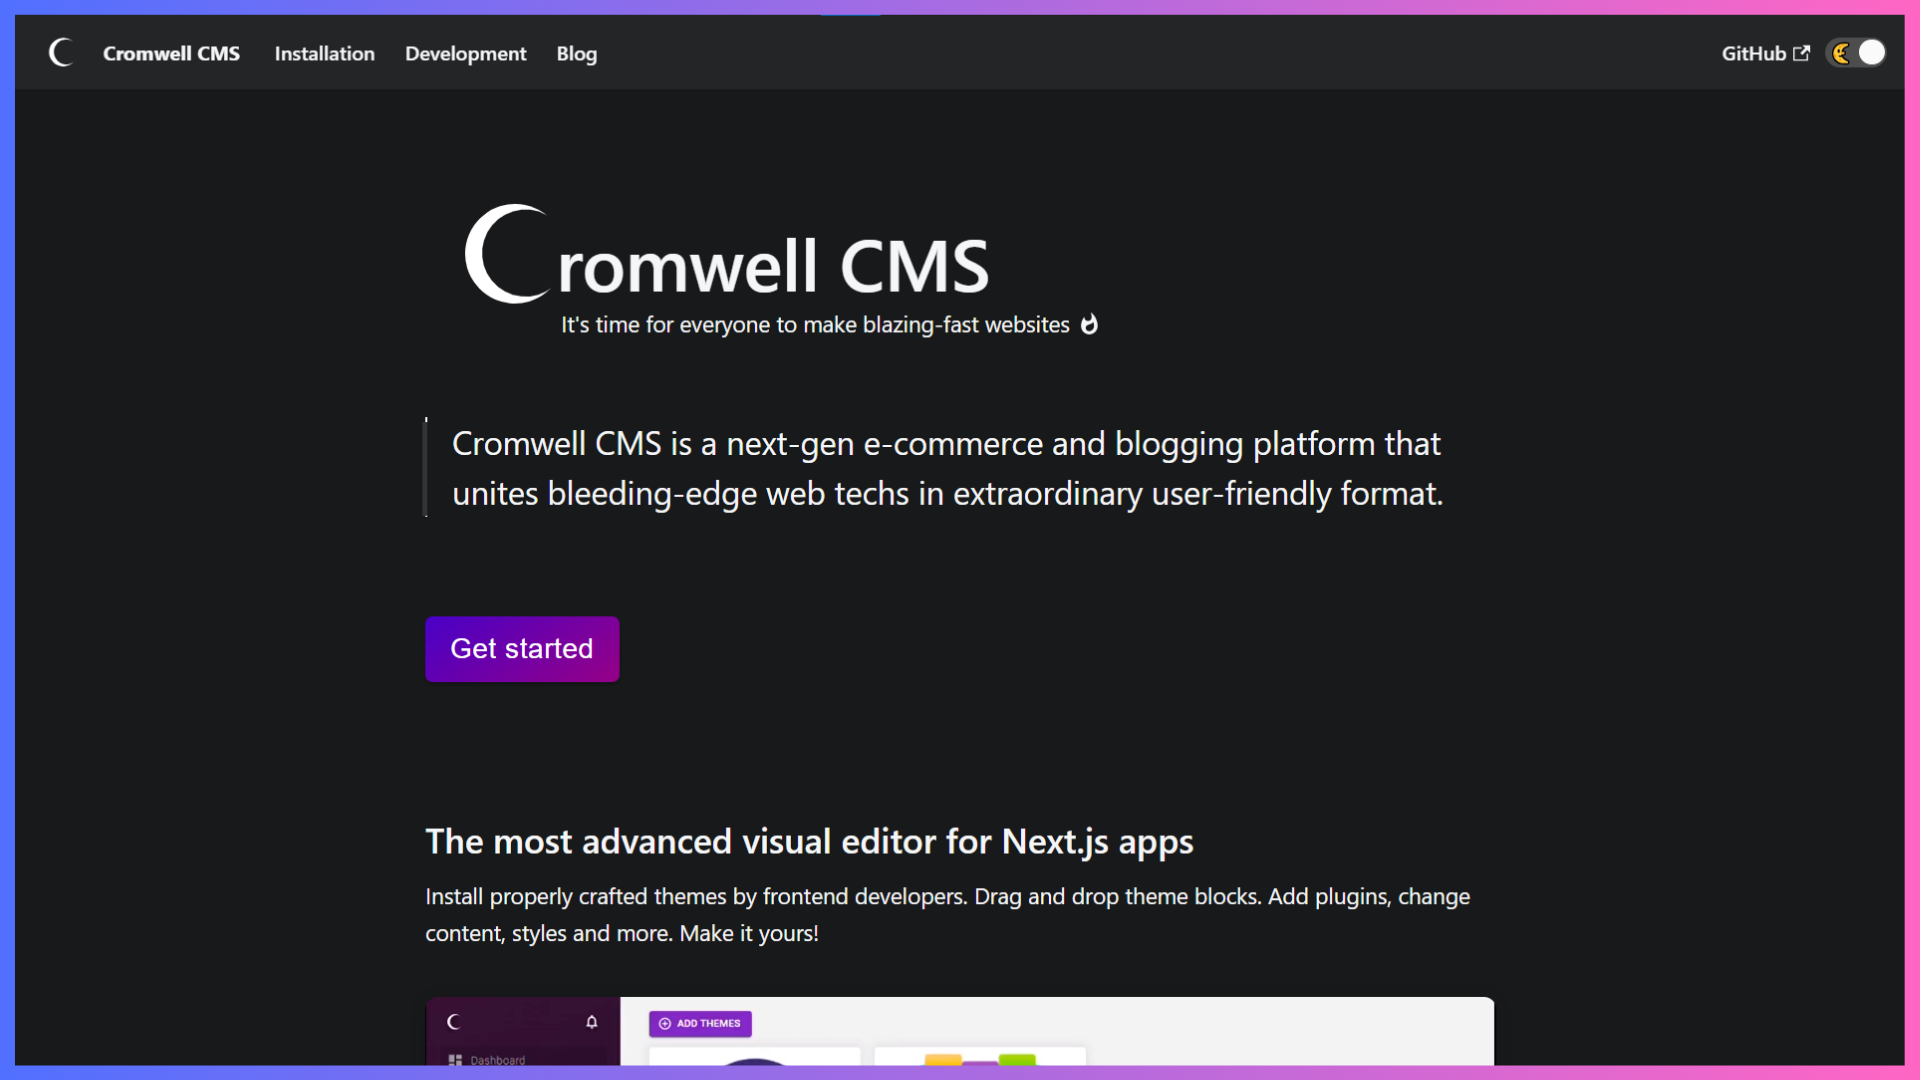Click the Cromwell CMS navbar title
Viewport: 1920px width, 1080px height.
171,54
